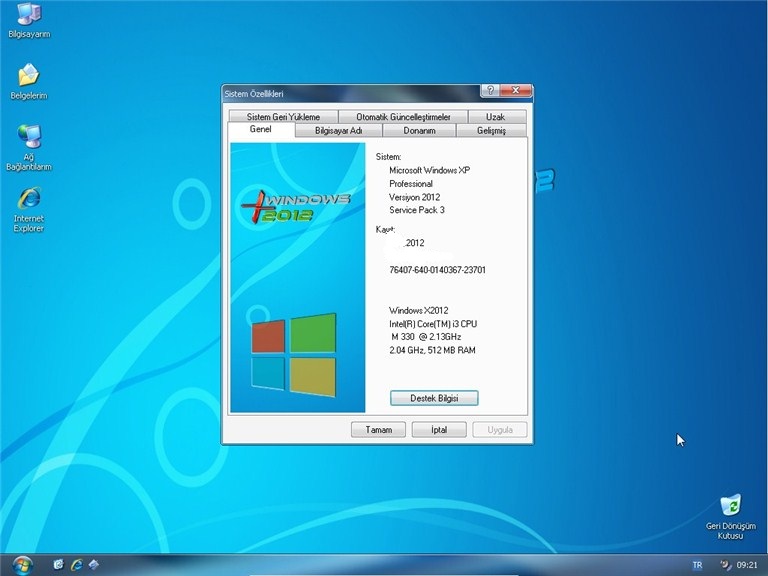Image resolution: width=768 pixels, height=576 pixels.
Task: Click Versiyon 2012 text
Action: [x=414, y=197]
